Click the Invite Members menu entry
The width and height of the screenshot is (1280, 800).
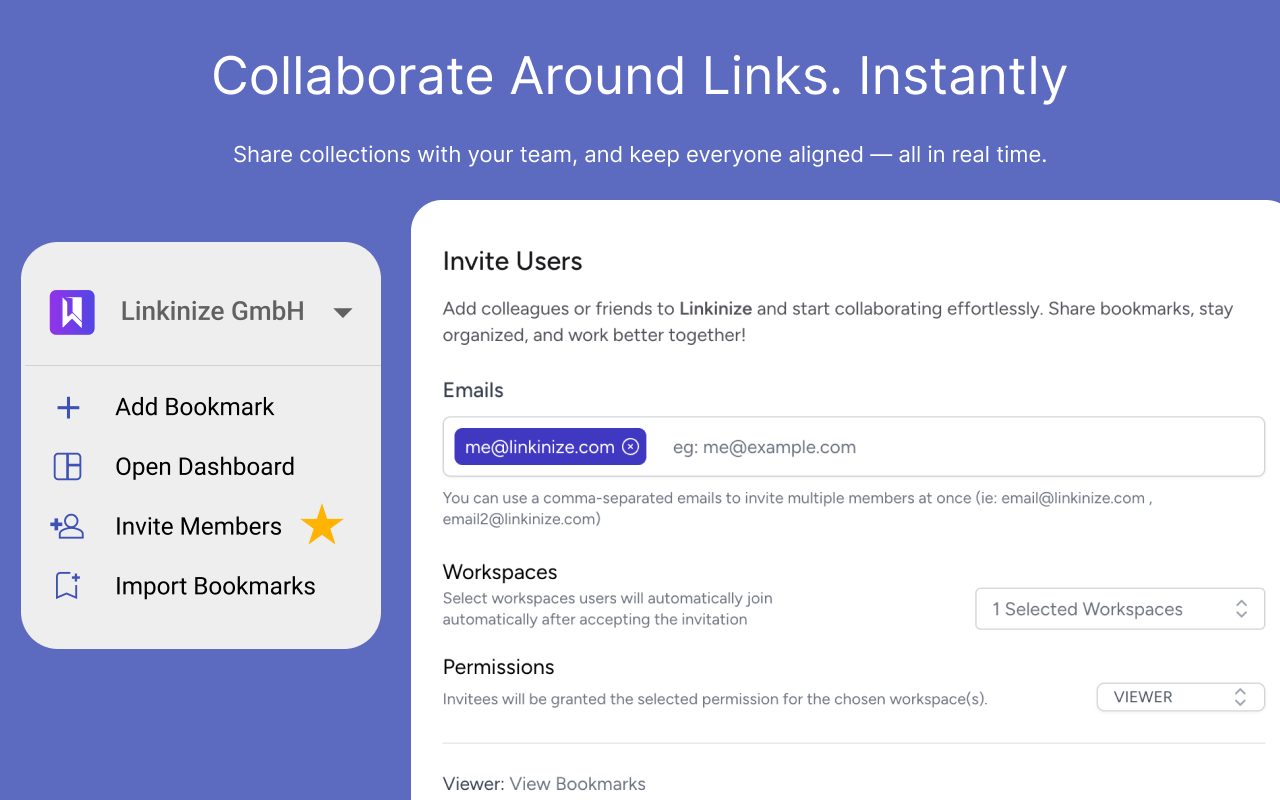[x=199, y=526]
